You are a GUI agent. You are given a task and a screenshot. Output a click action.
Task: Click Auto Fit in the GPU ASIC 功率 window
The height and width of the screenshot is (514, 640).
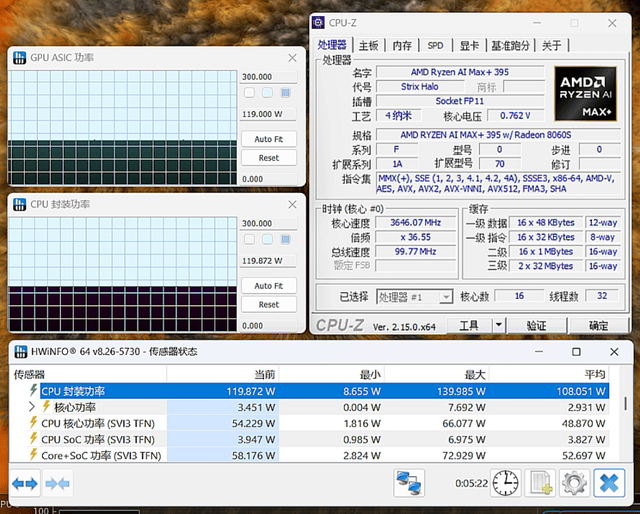pyautogui.click(x=269, y=139)
